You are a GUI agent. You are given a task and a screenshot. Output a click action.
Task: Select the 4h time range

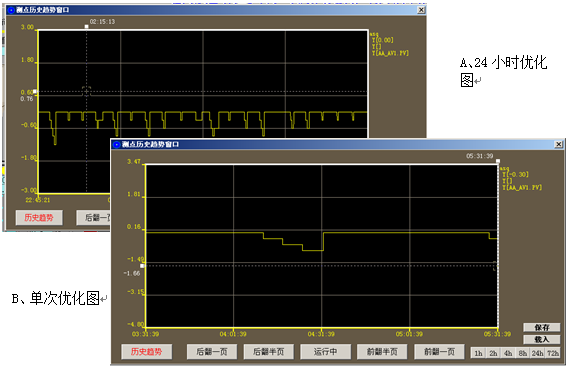508,353
